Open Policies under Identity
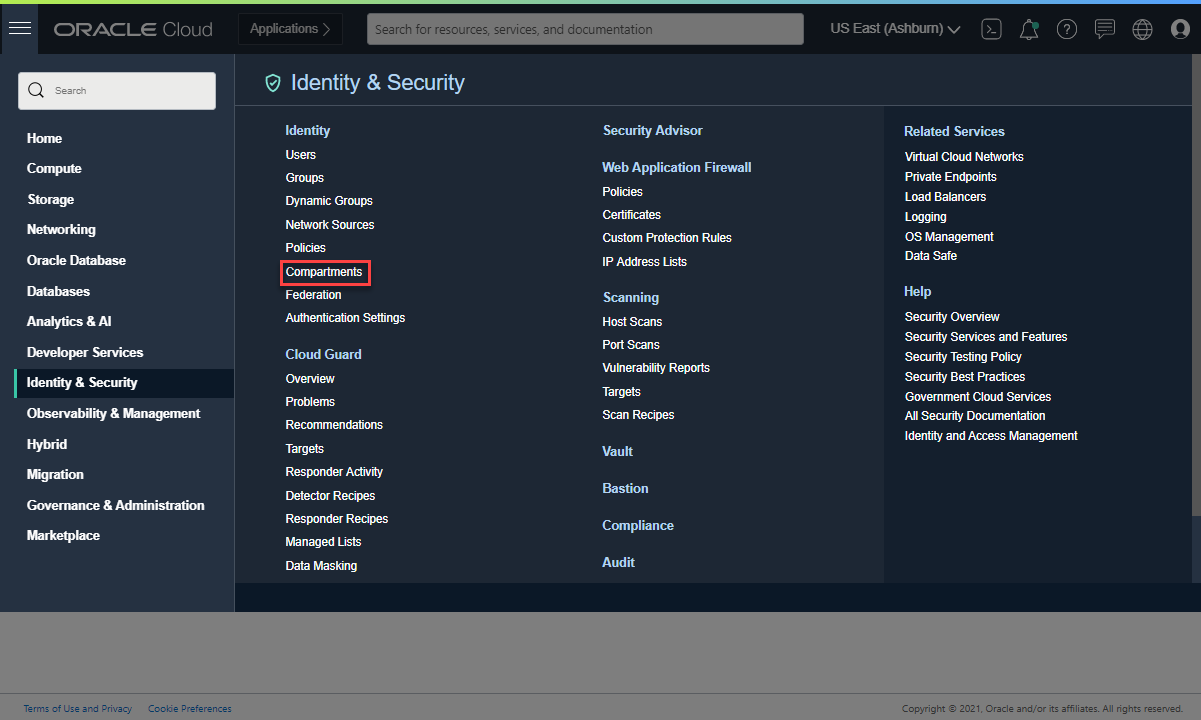This screenshot has width=1201, height=720. point(306,248)
